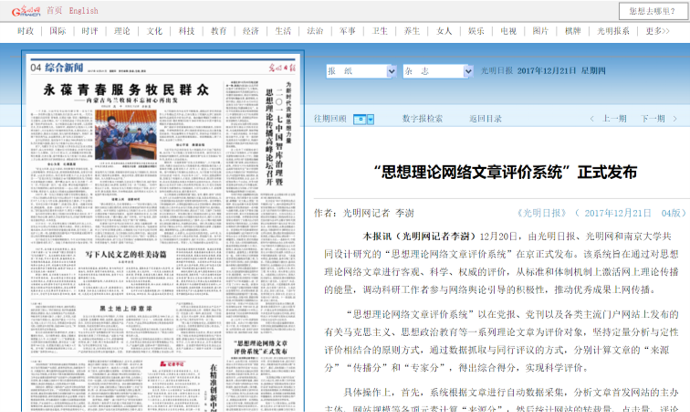Expand the 更多>> navigation overflow
Image resolution: width=690 pixels, height=412 pixels.
(656, 31)
